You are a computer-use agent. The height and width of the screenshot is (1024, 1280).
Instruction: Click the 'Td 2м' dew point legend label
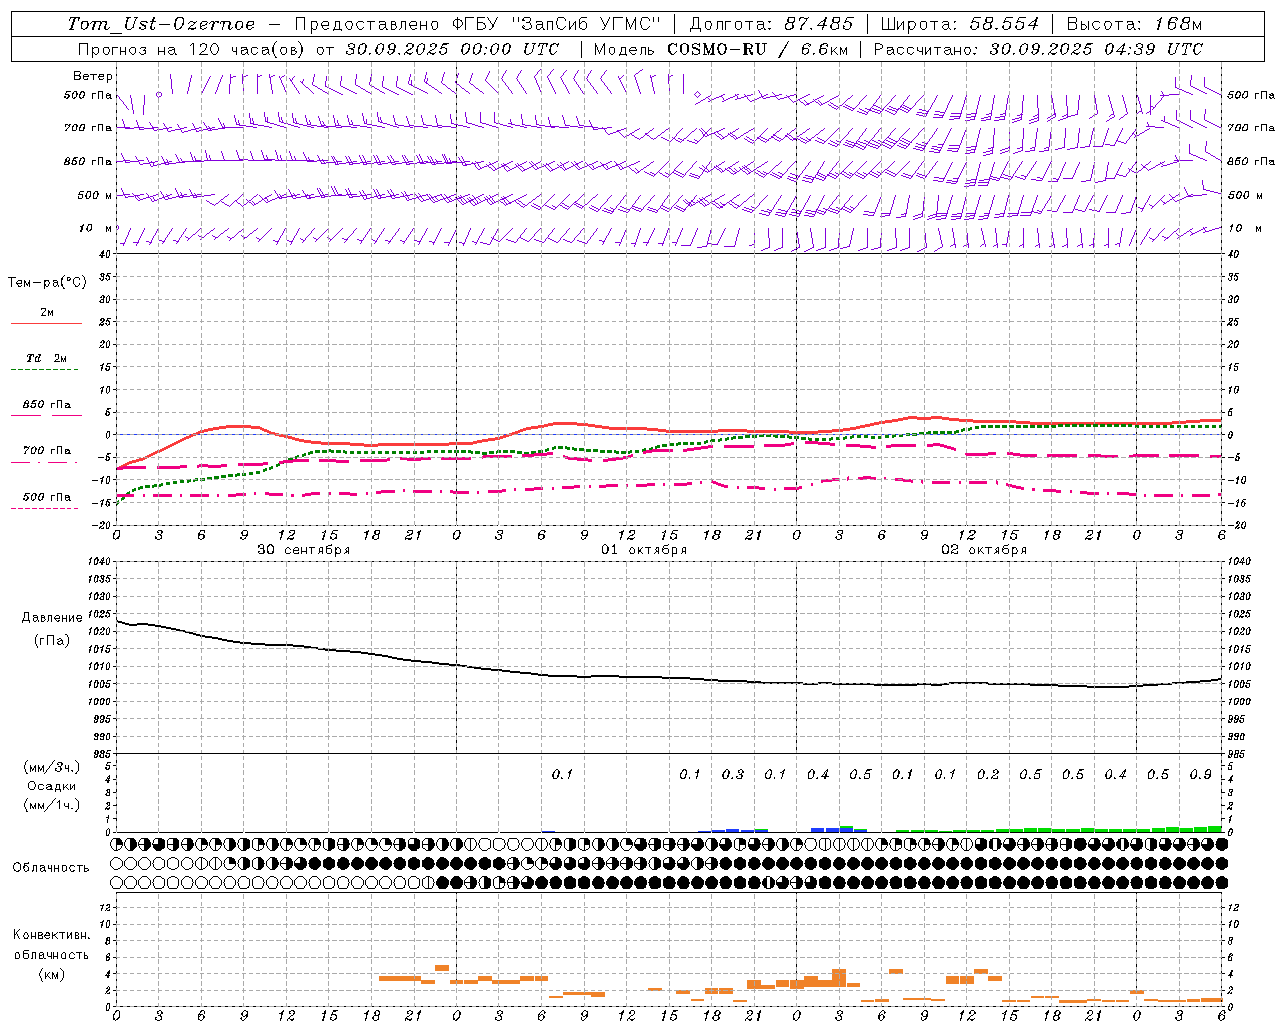pyautogui.click(x=47, y=358)
